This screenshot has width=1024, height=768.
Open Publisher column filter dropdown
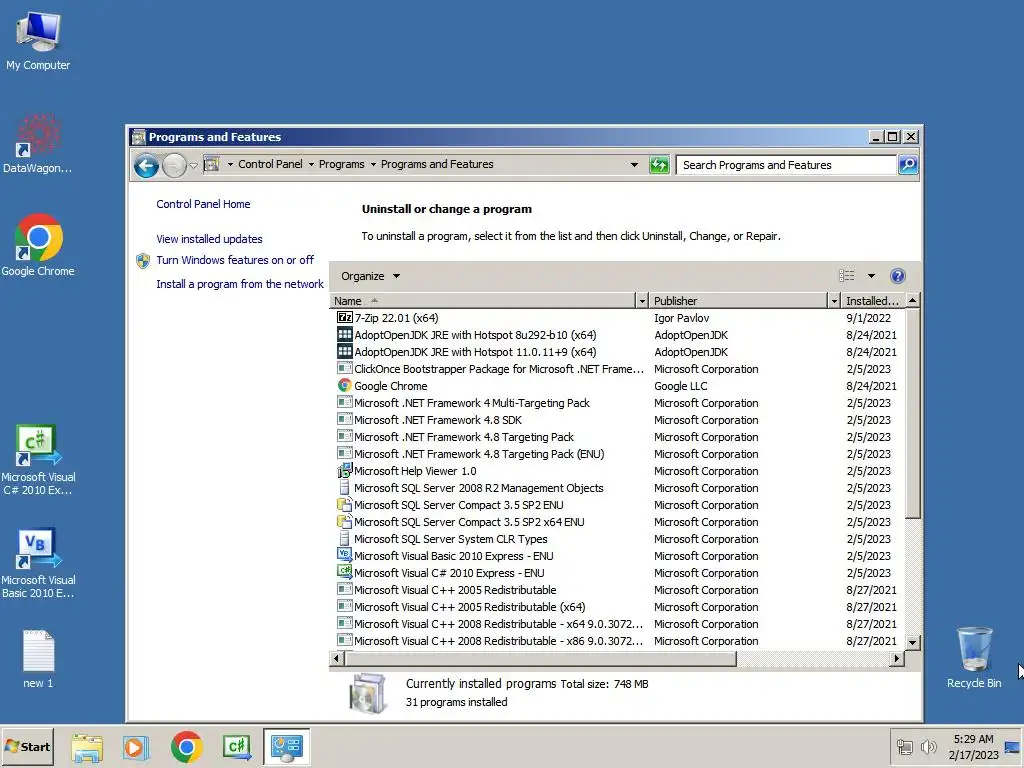tap(833, 300)
